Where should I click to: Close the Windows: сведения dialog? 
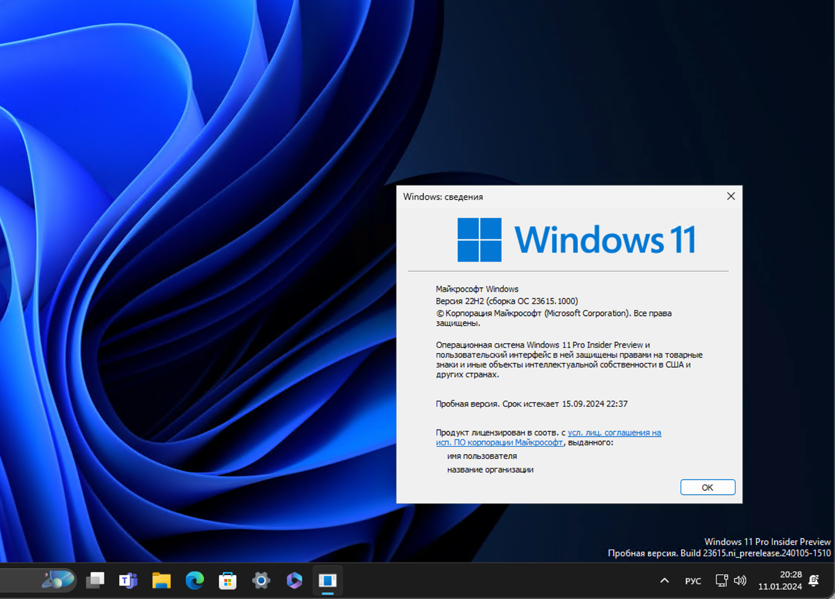(x=729, y=197)
